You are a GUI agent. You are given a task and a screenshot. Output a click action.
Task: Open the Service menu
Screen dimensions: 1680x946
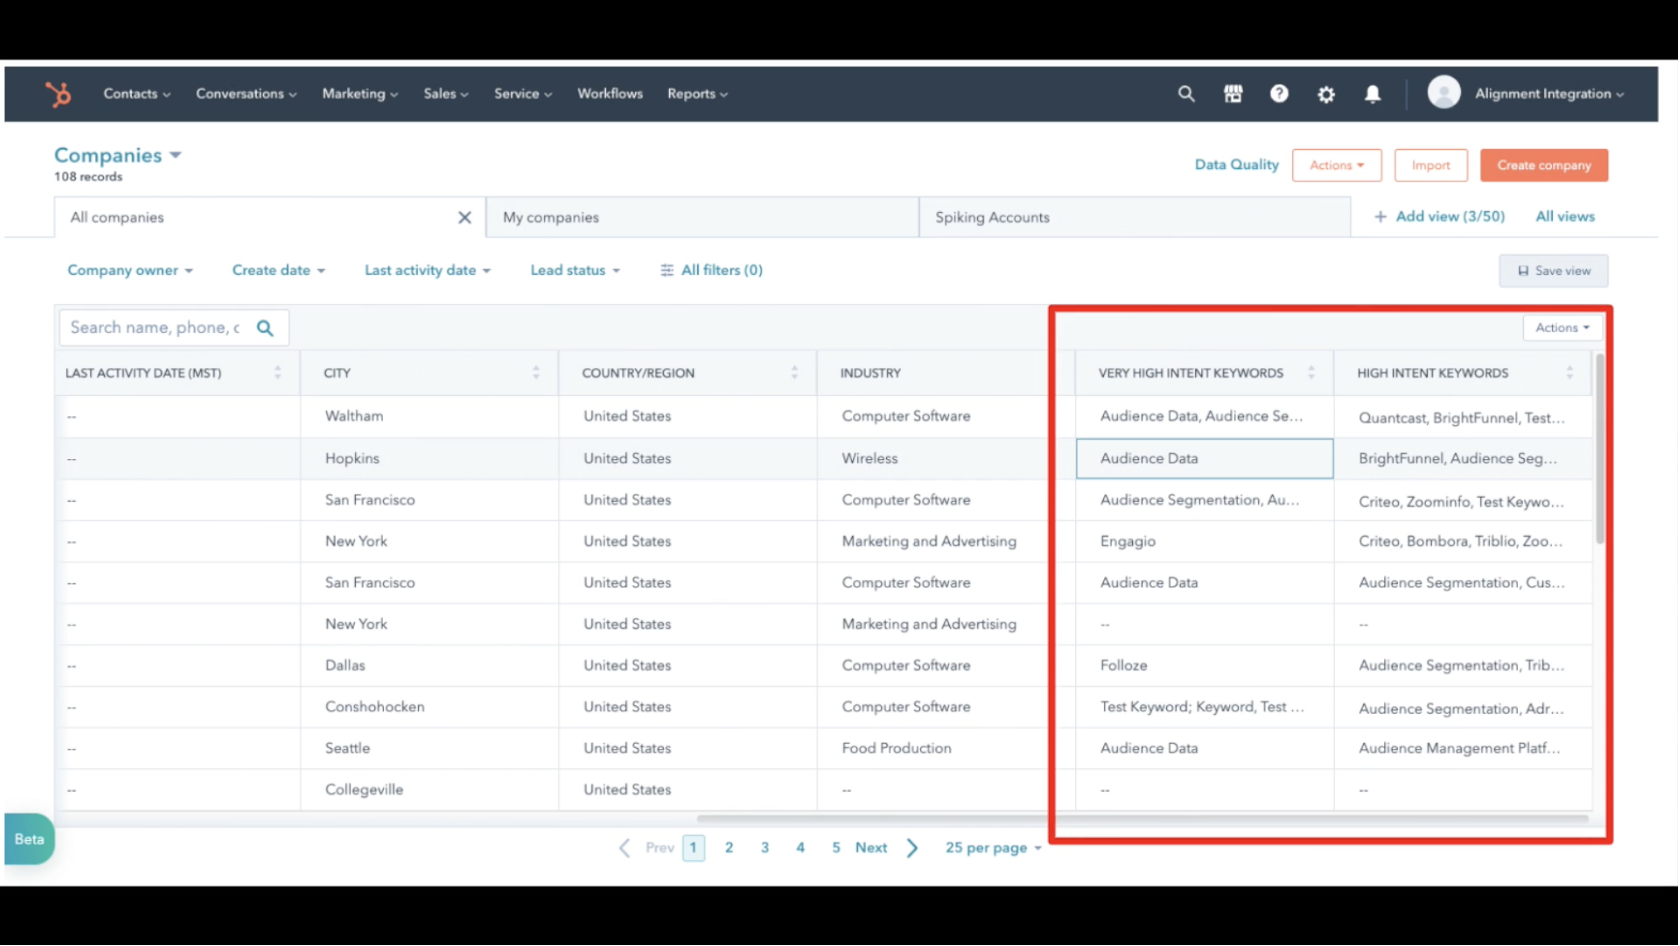pyautogui.click(x=523, y=94)
